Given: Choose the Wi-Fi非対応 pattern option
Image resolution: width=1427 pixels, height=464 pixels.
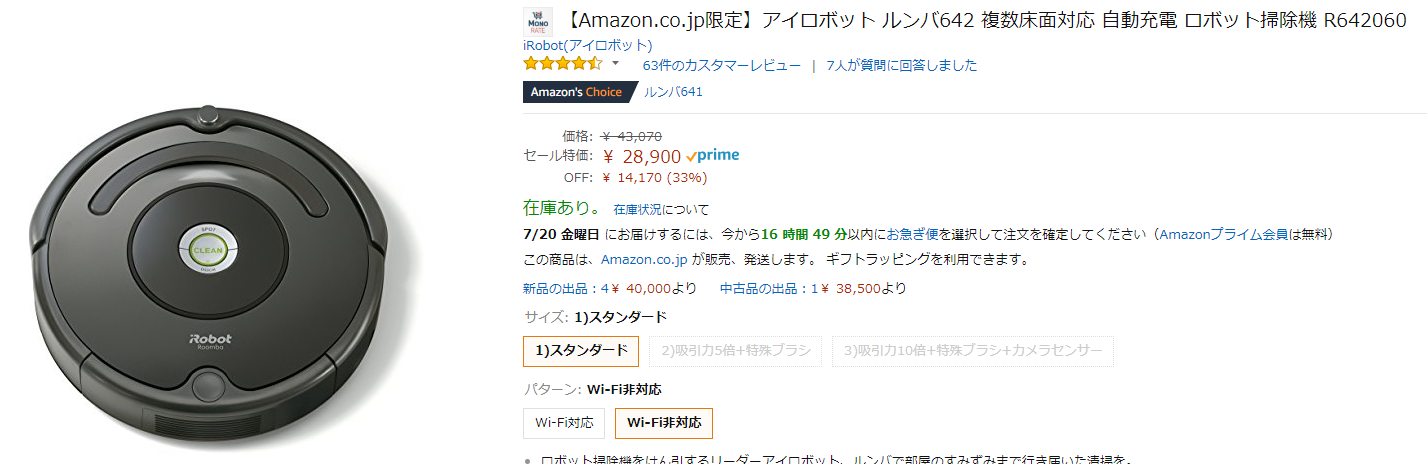Looking at the screenshot, I should pyautogui.click(x=663, y=423).
